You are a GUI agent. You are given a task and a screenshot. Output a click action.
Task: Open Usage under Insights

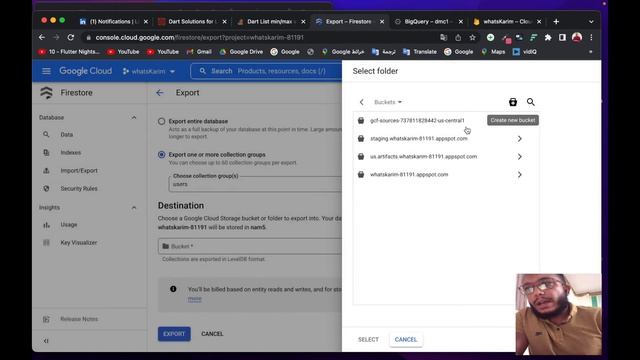pyautogui.click(x=69, y=224)
